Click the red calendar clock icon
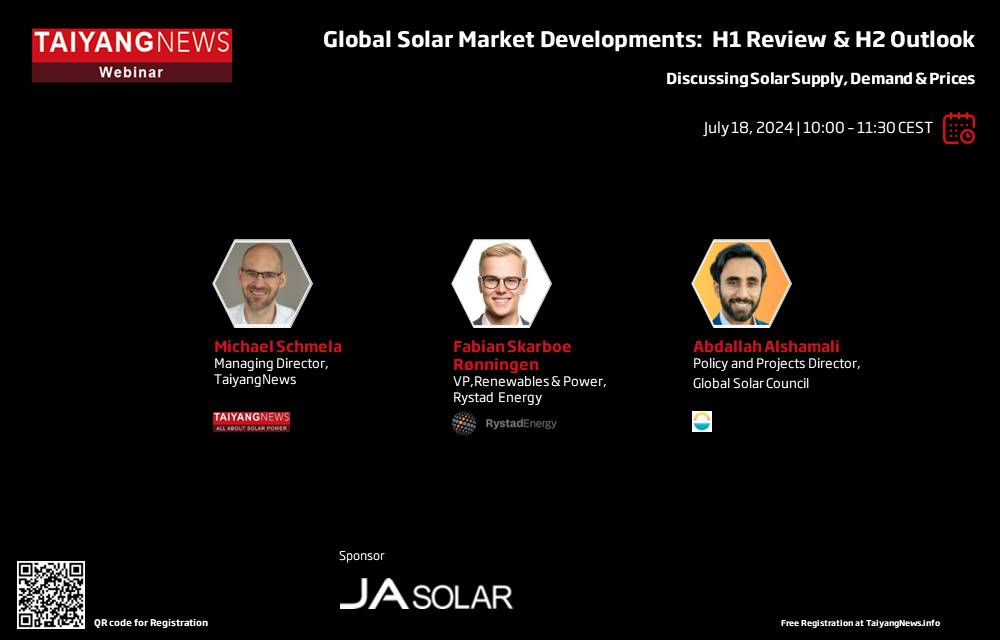 point(959,128)
